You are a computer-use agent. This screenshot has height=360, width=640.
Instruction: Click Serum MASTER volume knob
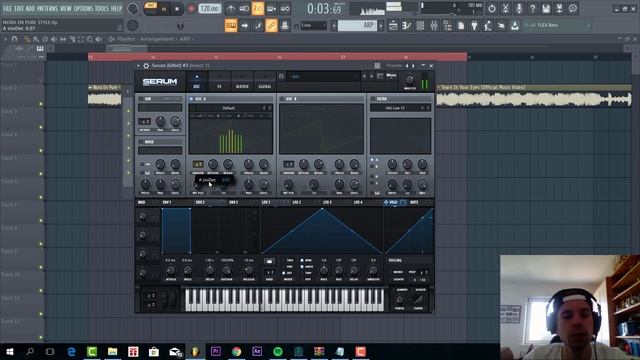tap(410, 80)
